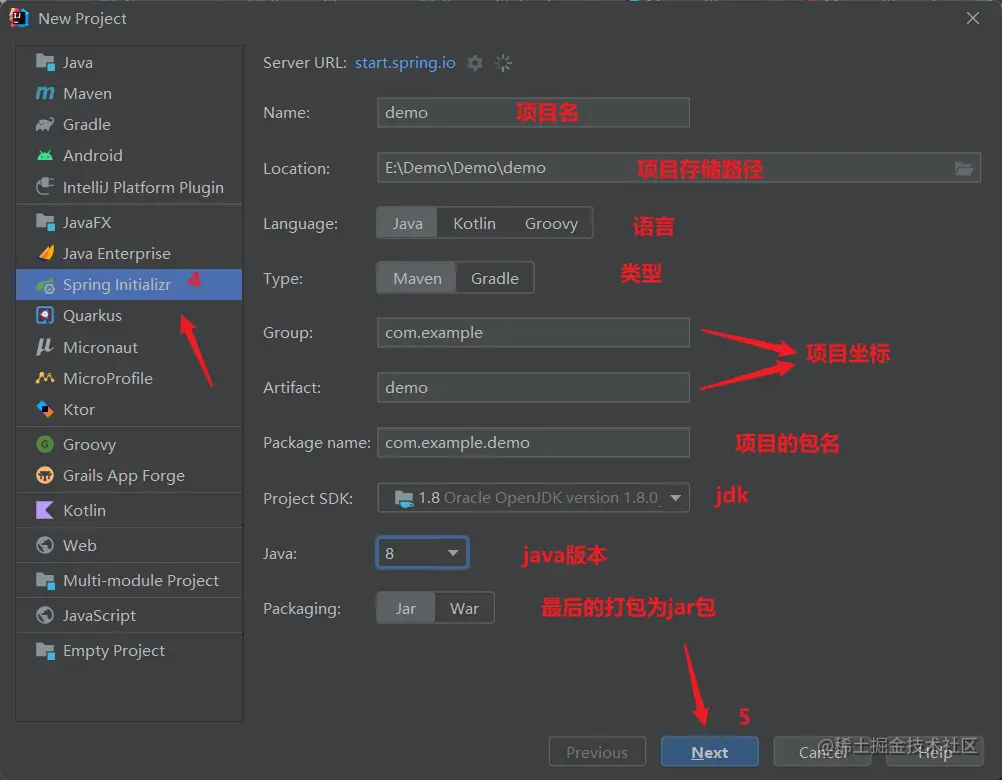Click the Spring Initializr leaf icon
The image size is (1002, 780).
coord(45,285)
